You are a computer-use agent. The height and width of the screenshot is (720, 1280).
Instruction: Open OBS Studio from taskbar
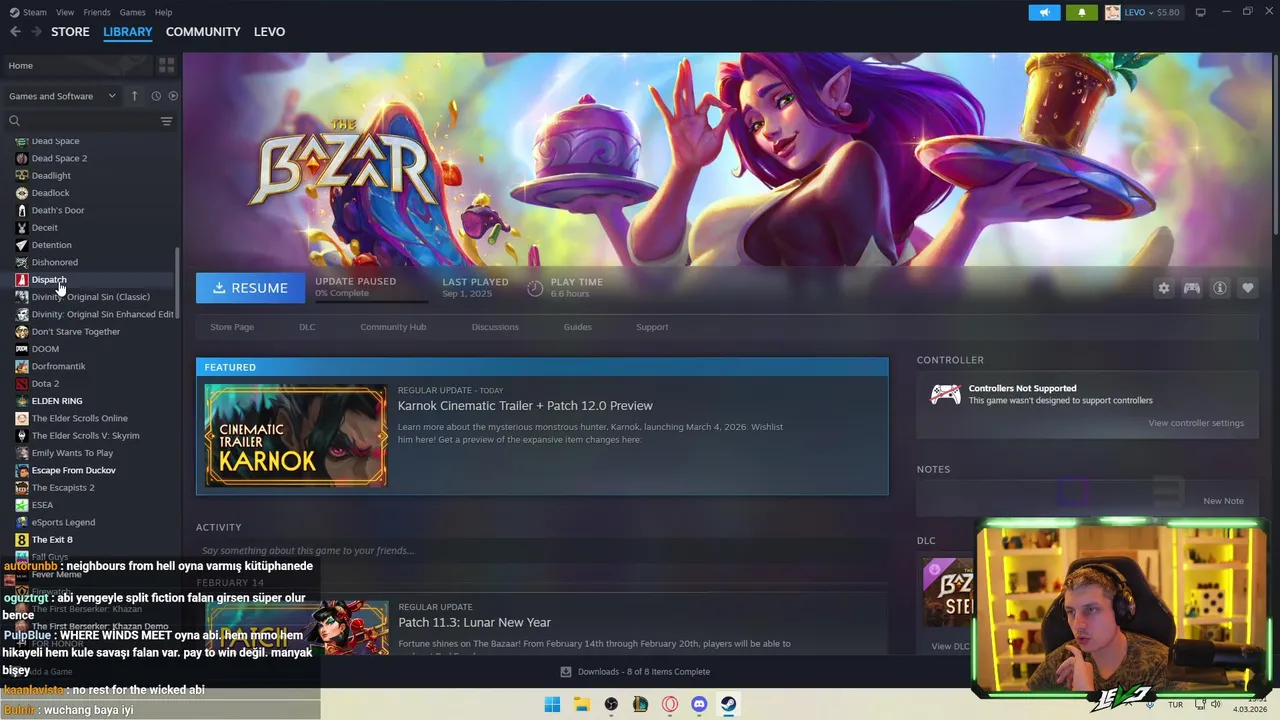pyautogui.click(x=611, y=704)
